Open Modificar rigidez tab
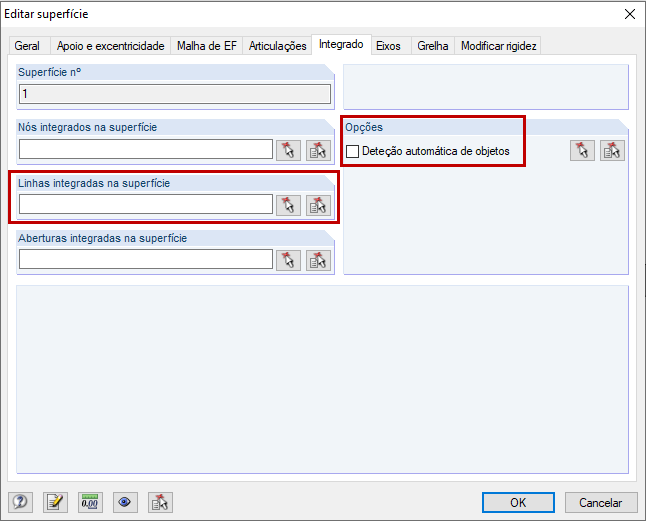 pos(499,46)
